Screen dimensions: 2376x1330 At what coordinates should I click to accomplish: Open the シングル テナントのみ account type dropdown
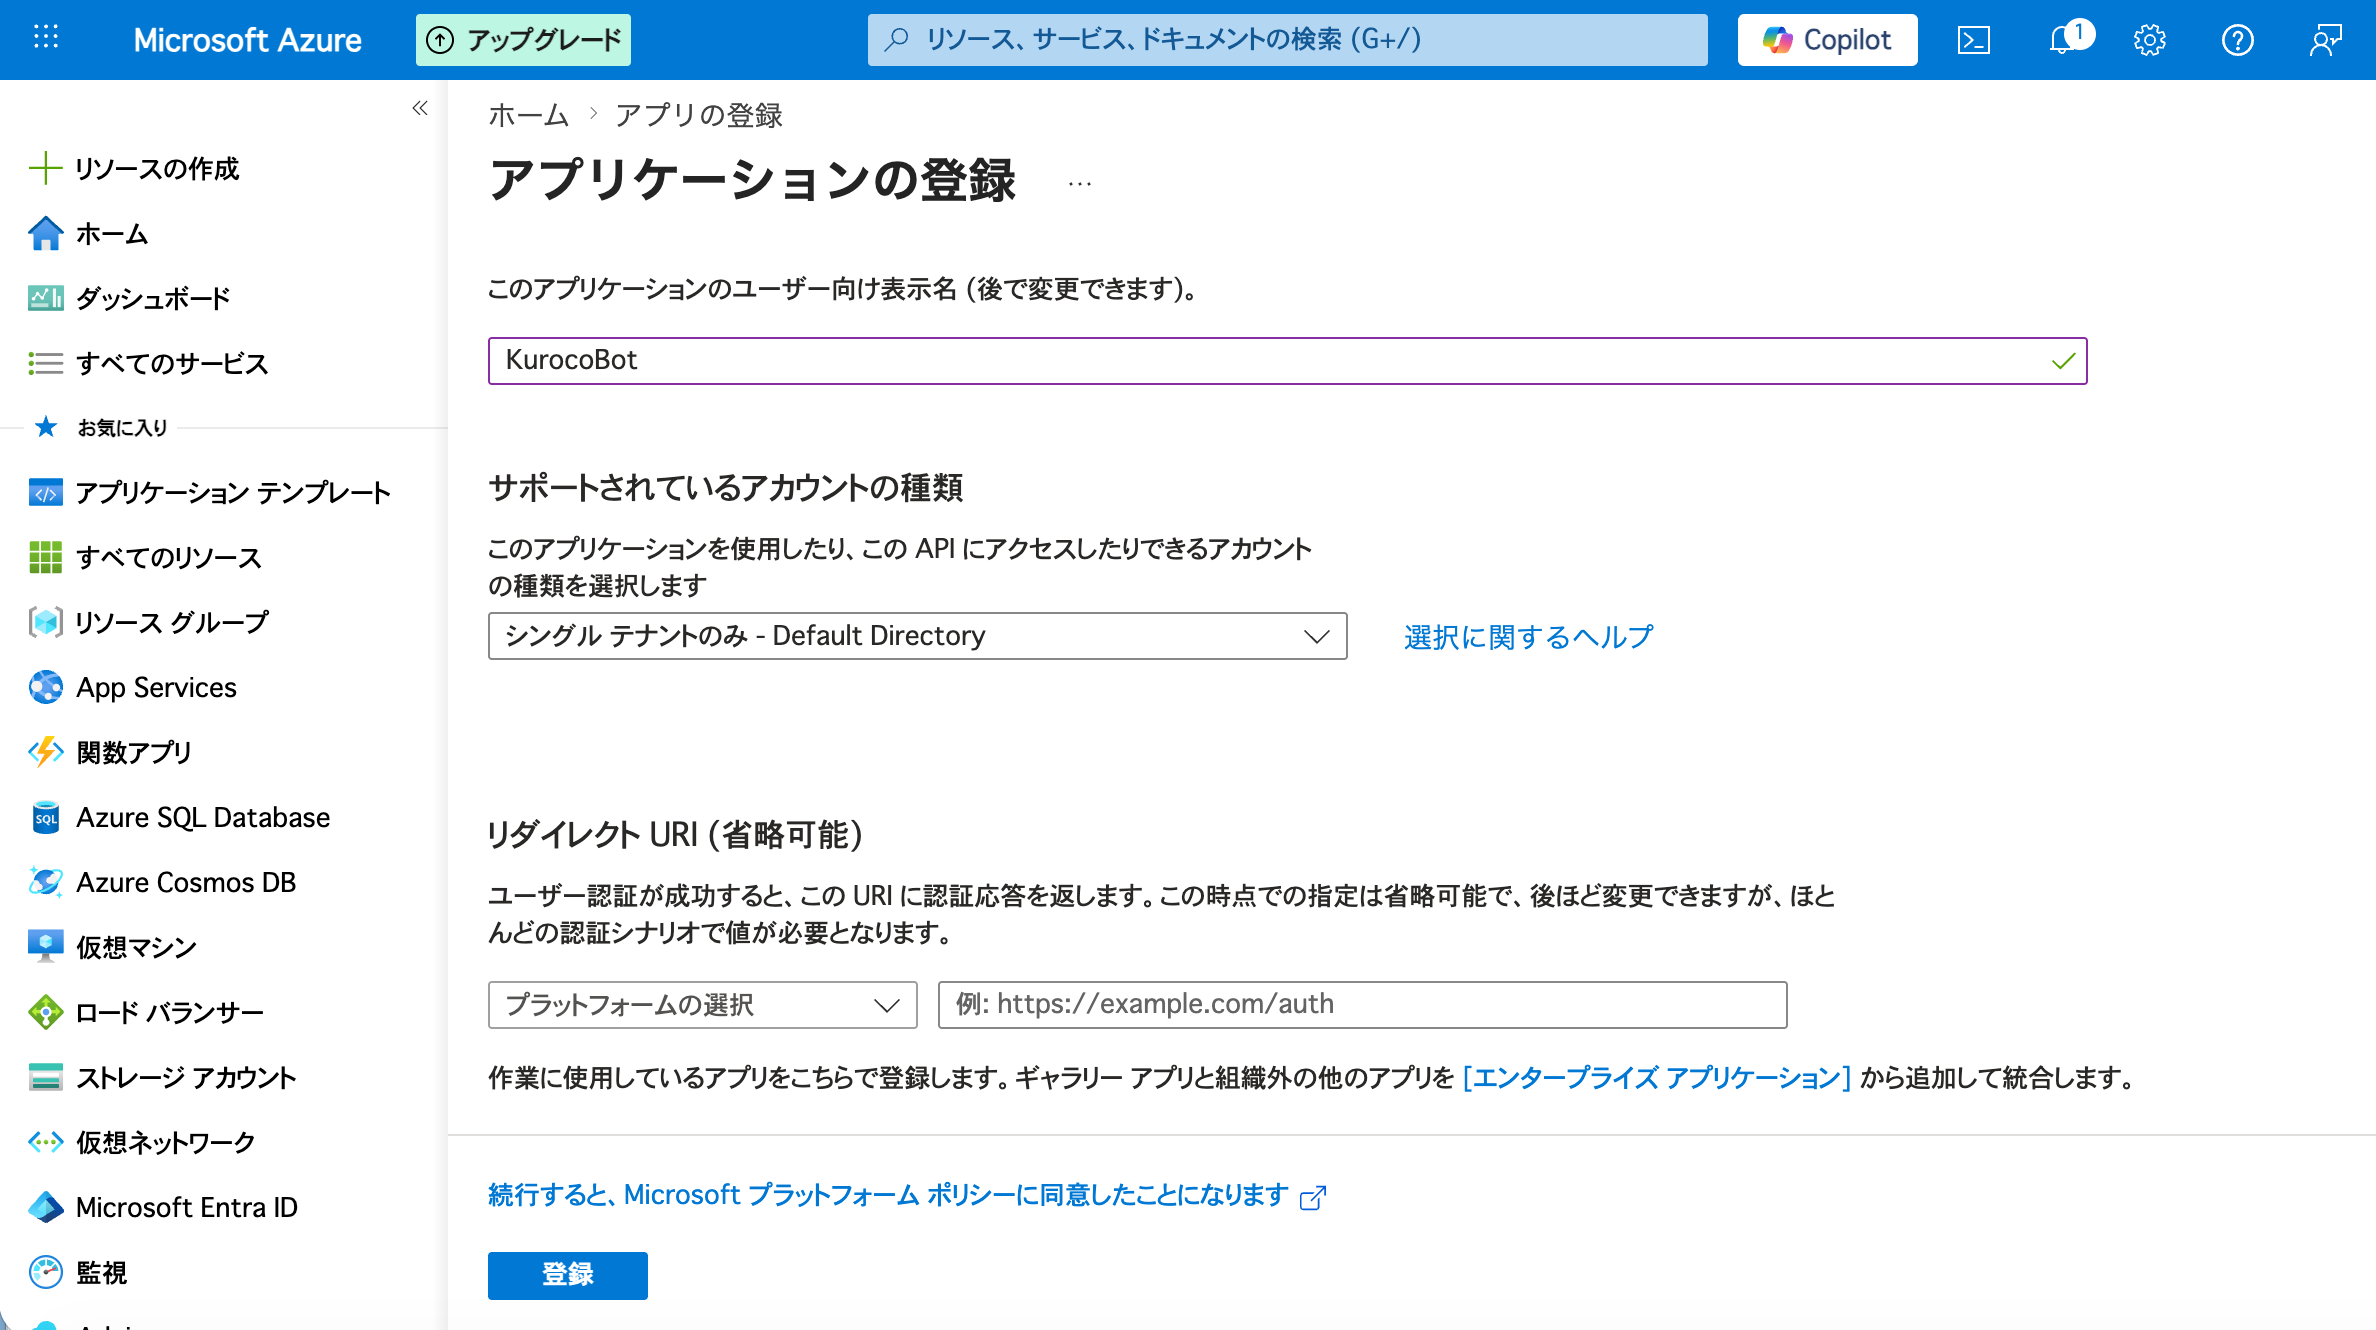[917, 636]
